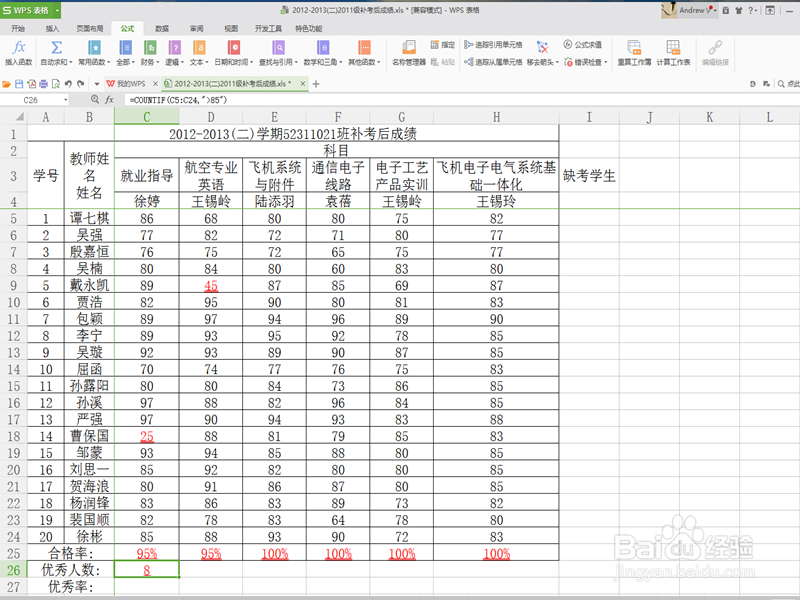The width and height of the screenshot is (800, 600).
Task: Click the open folder icon in quick toolbar
Action: point(7,84)
